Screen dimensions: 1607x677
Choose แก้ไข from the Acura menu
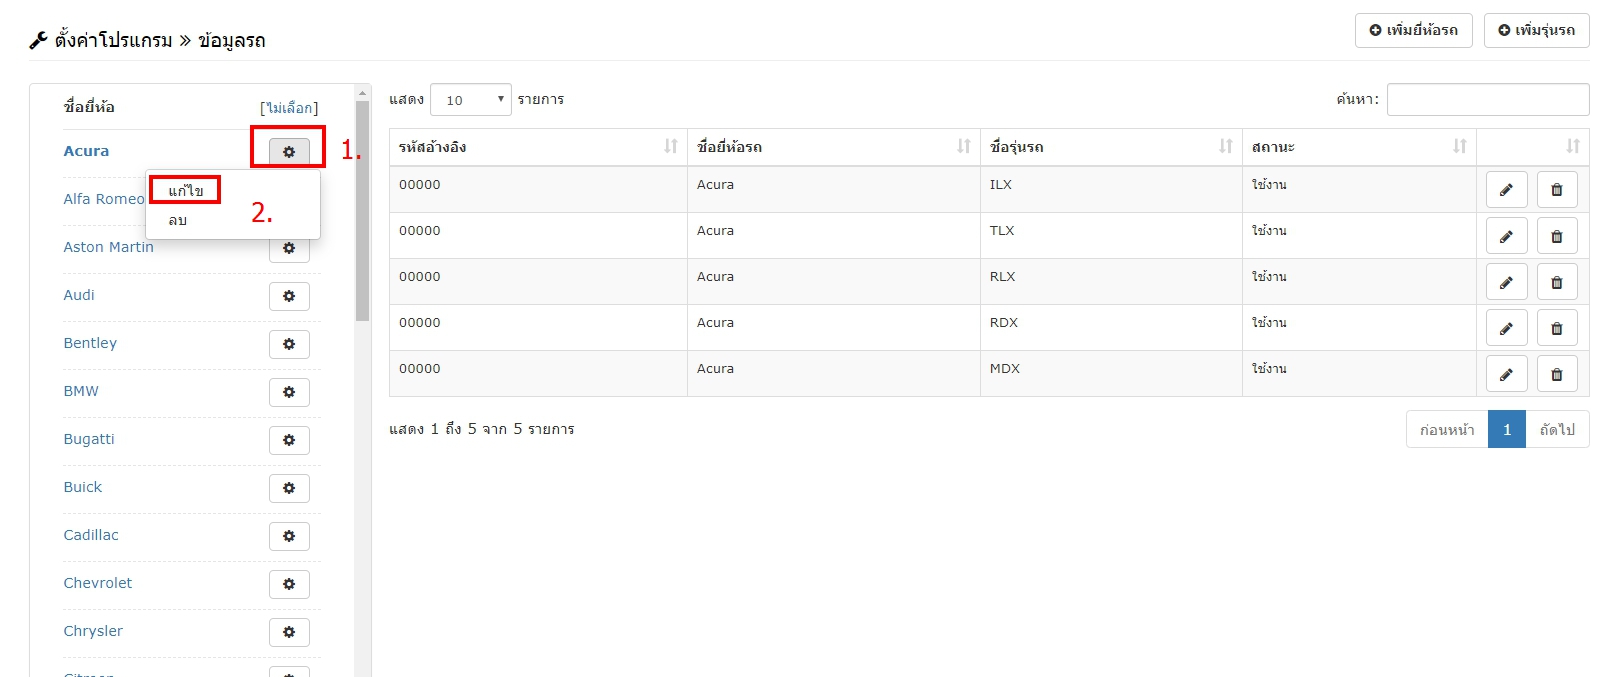pyautogui.click(x=186, y=191)
